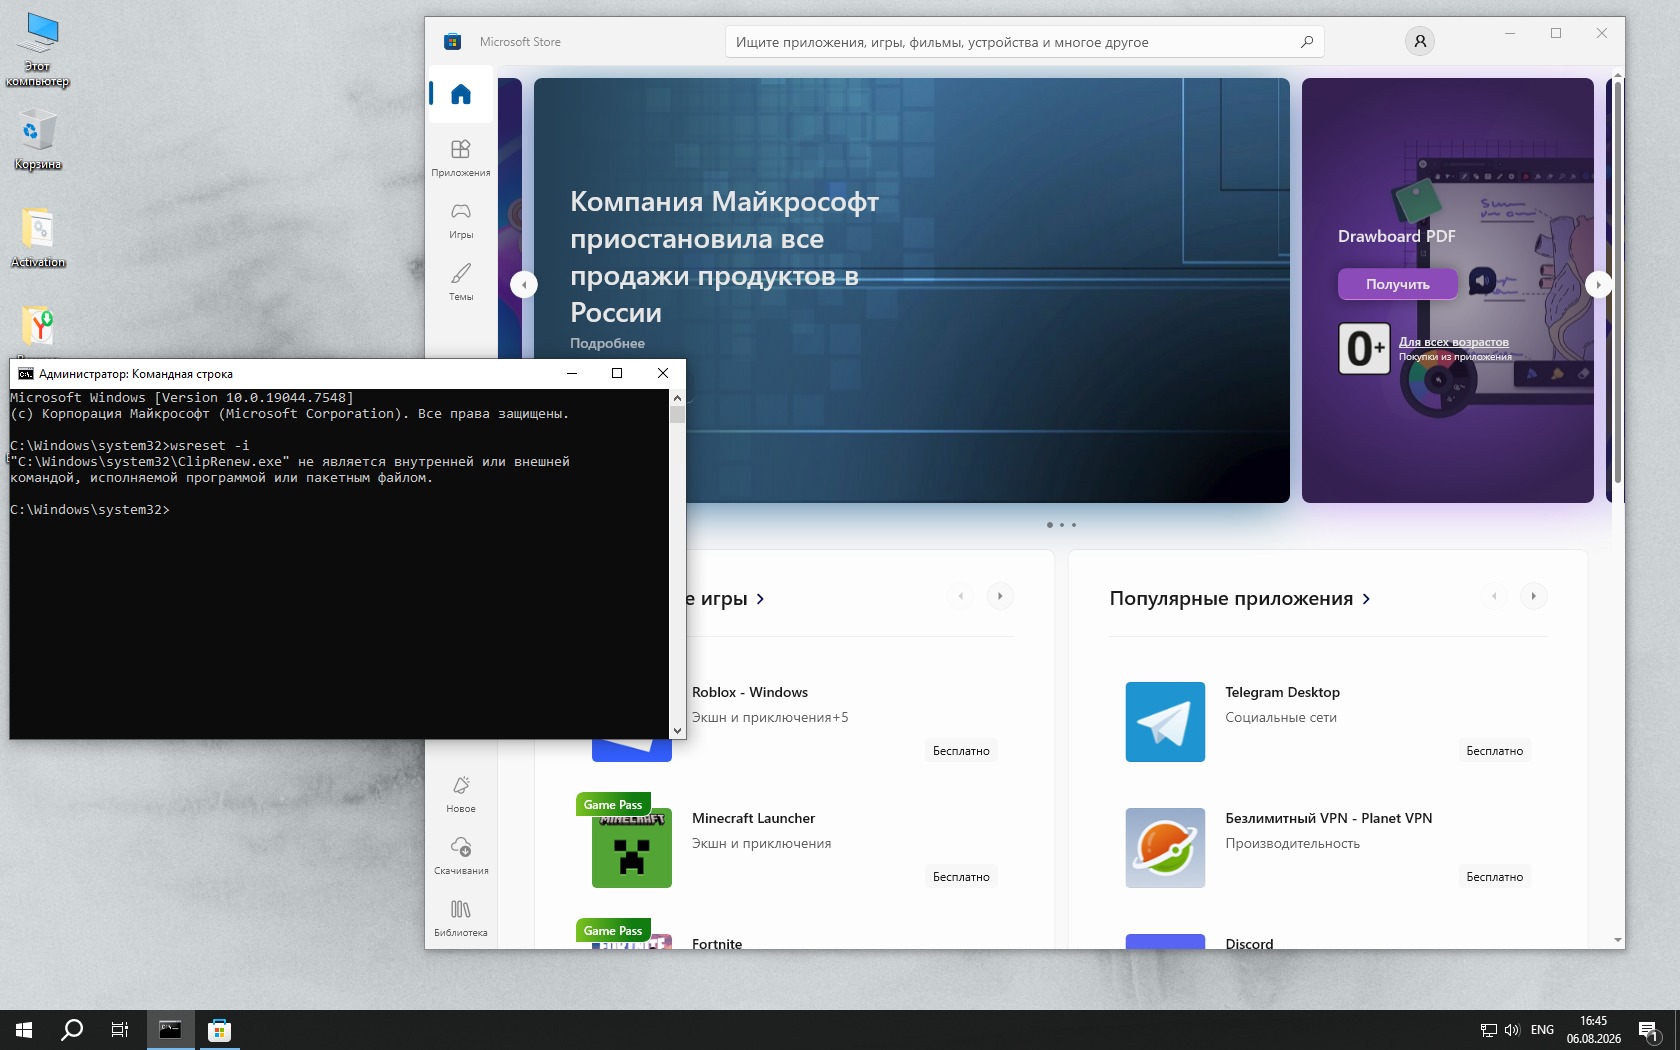Expand the игры section chevron
Screen dimensions: 1680x1050
[760, 599]
